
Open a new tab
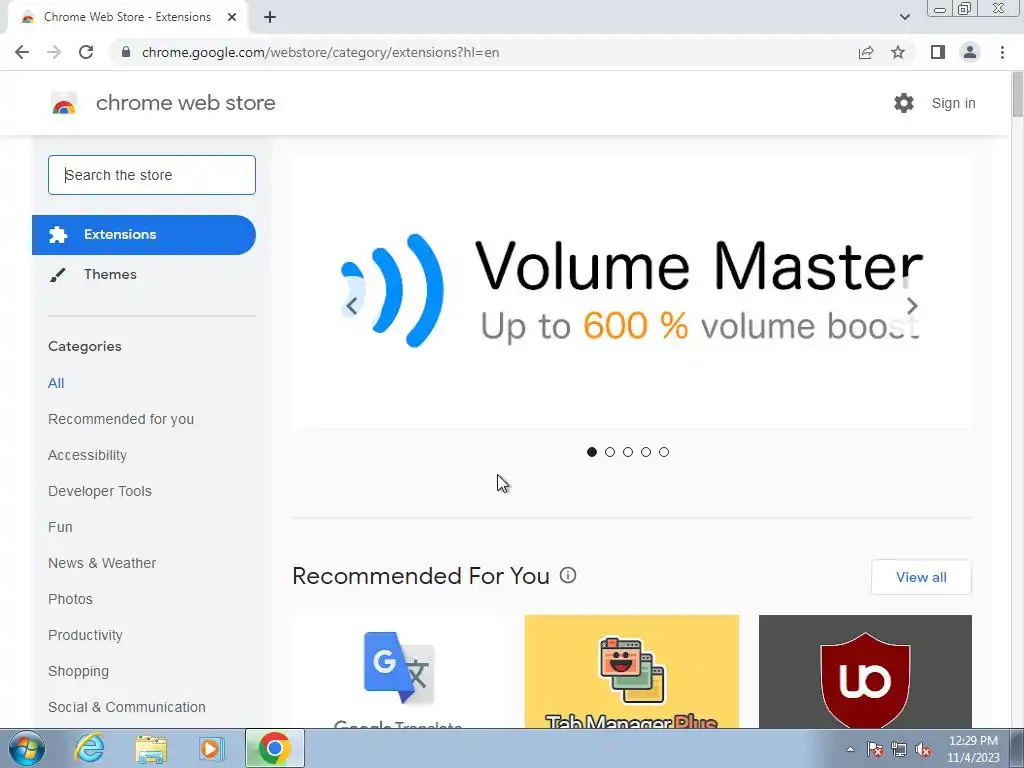point(270,17)
